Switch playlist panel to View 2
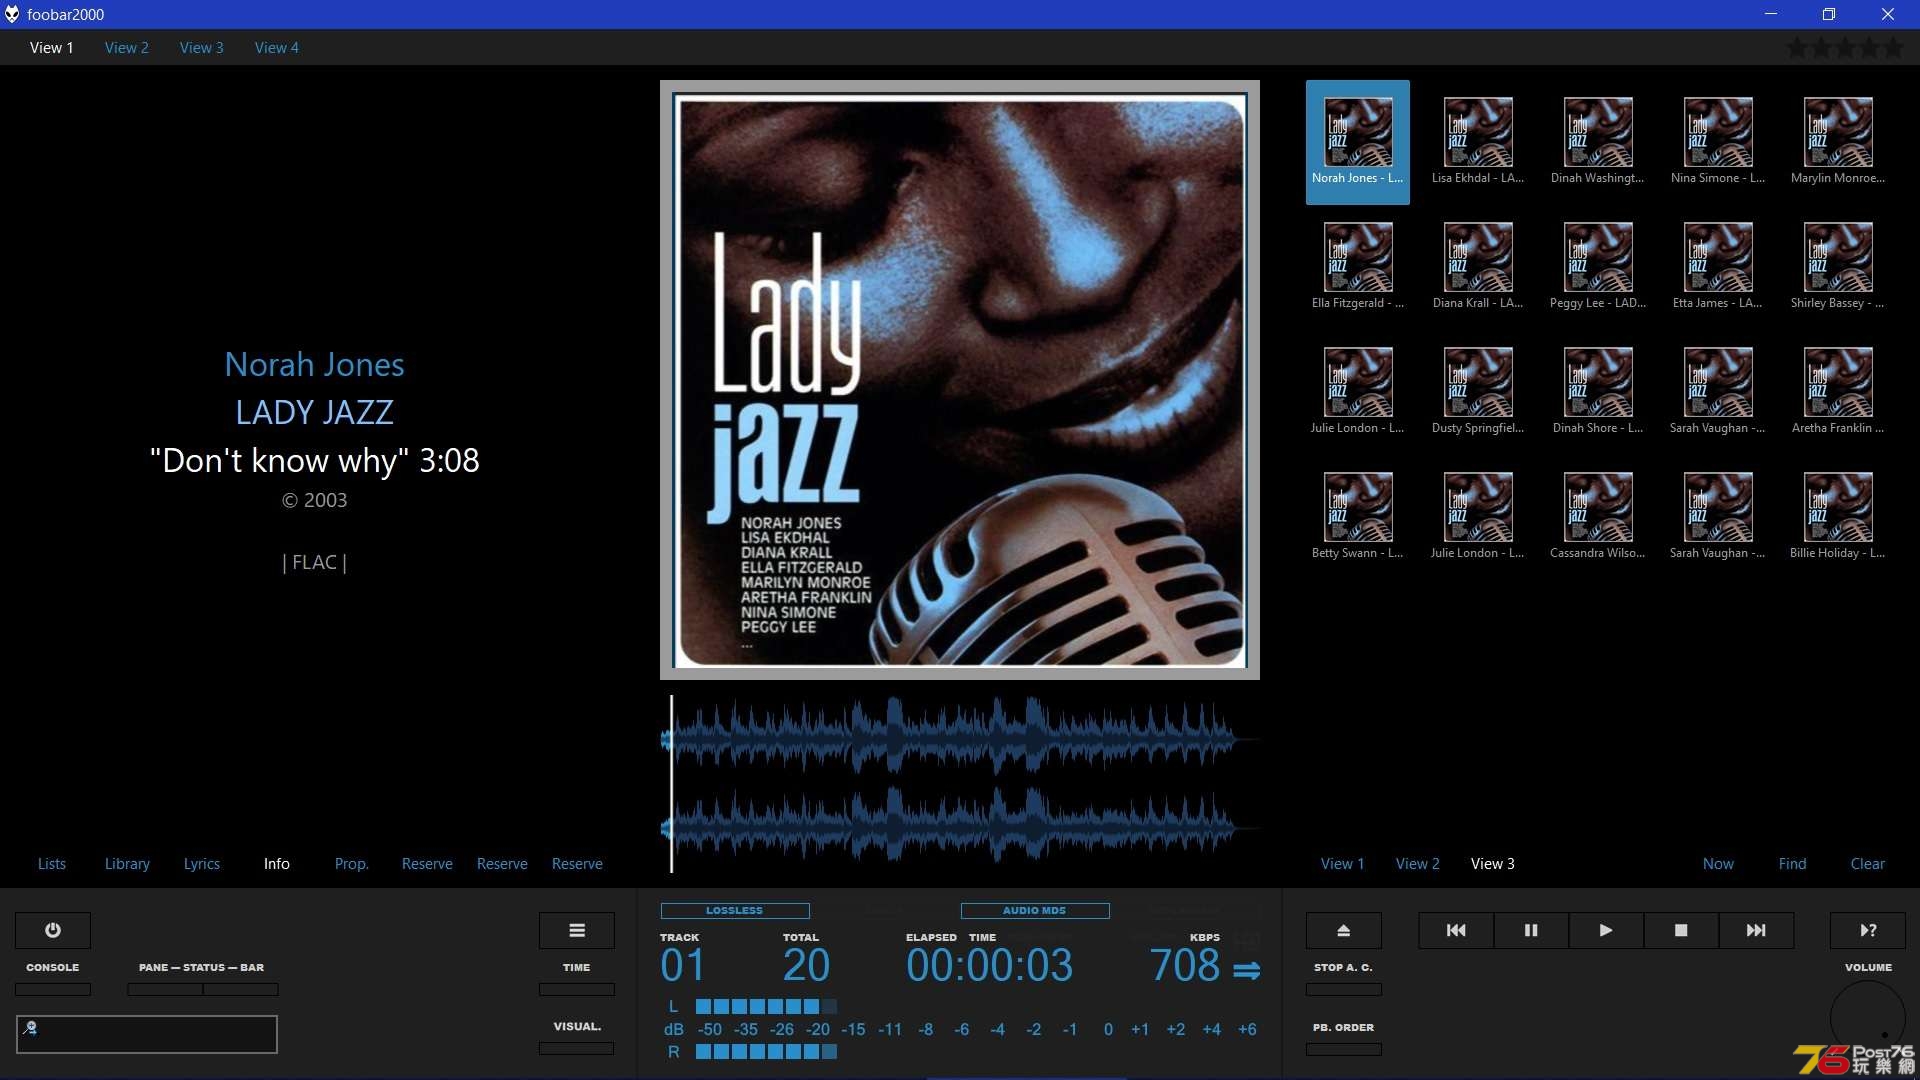The width and height of the screenshot is (1920, 1080). coord(1418,864)
